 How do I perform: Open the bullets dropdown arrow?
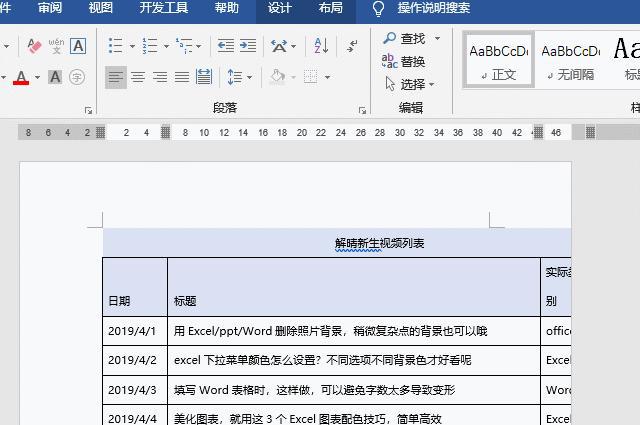pyautogui.click(x=132, y=46)
